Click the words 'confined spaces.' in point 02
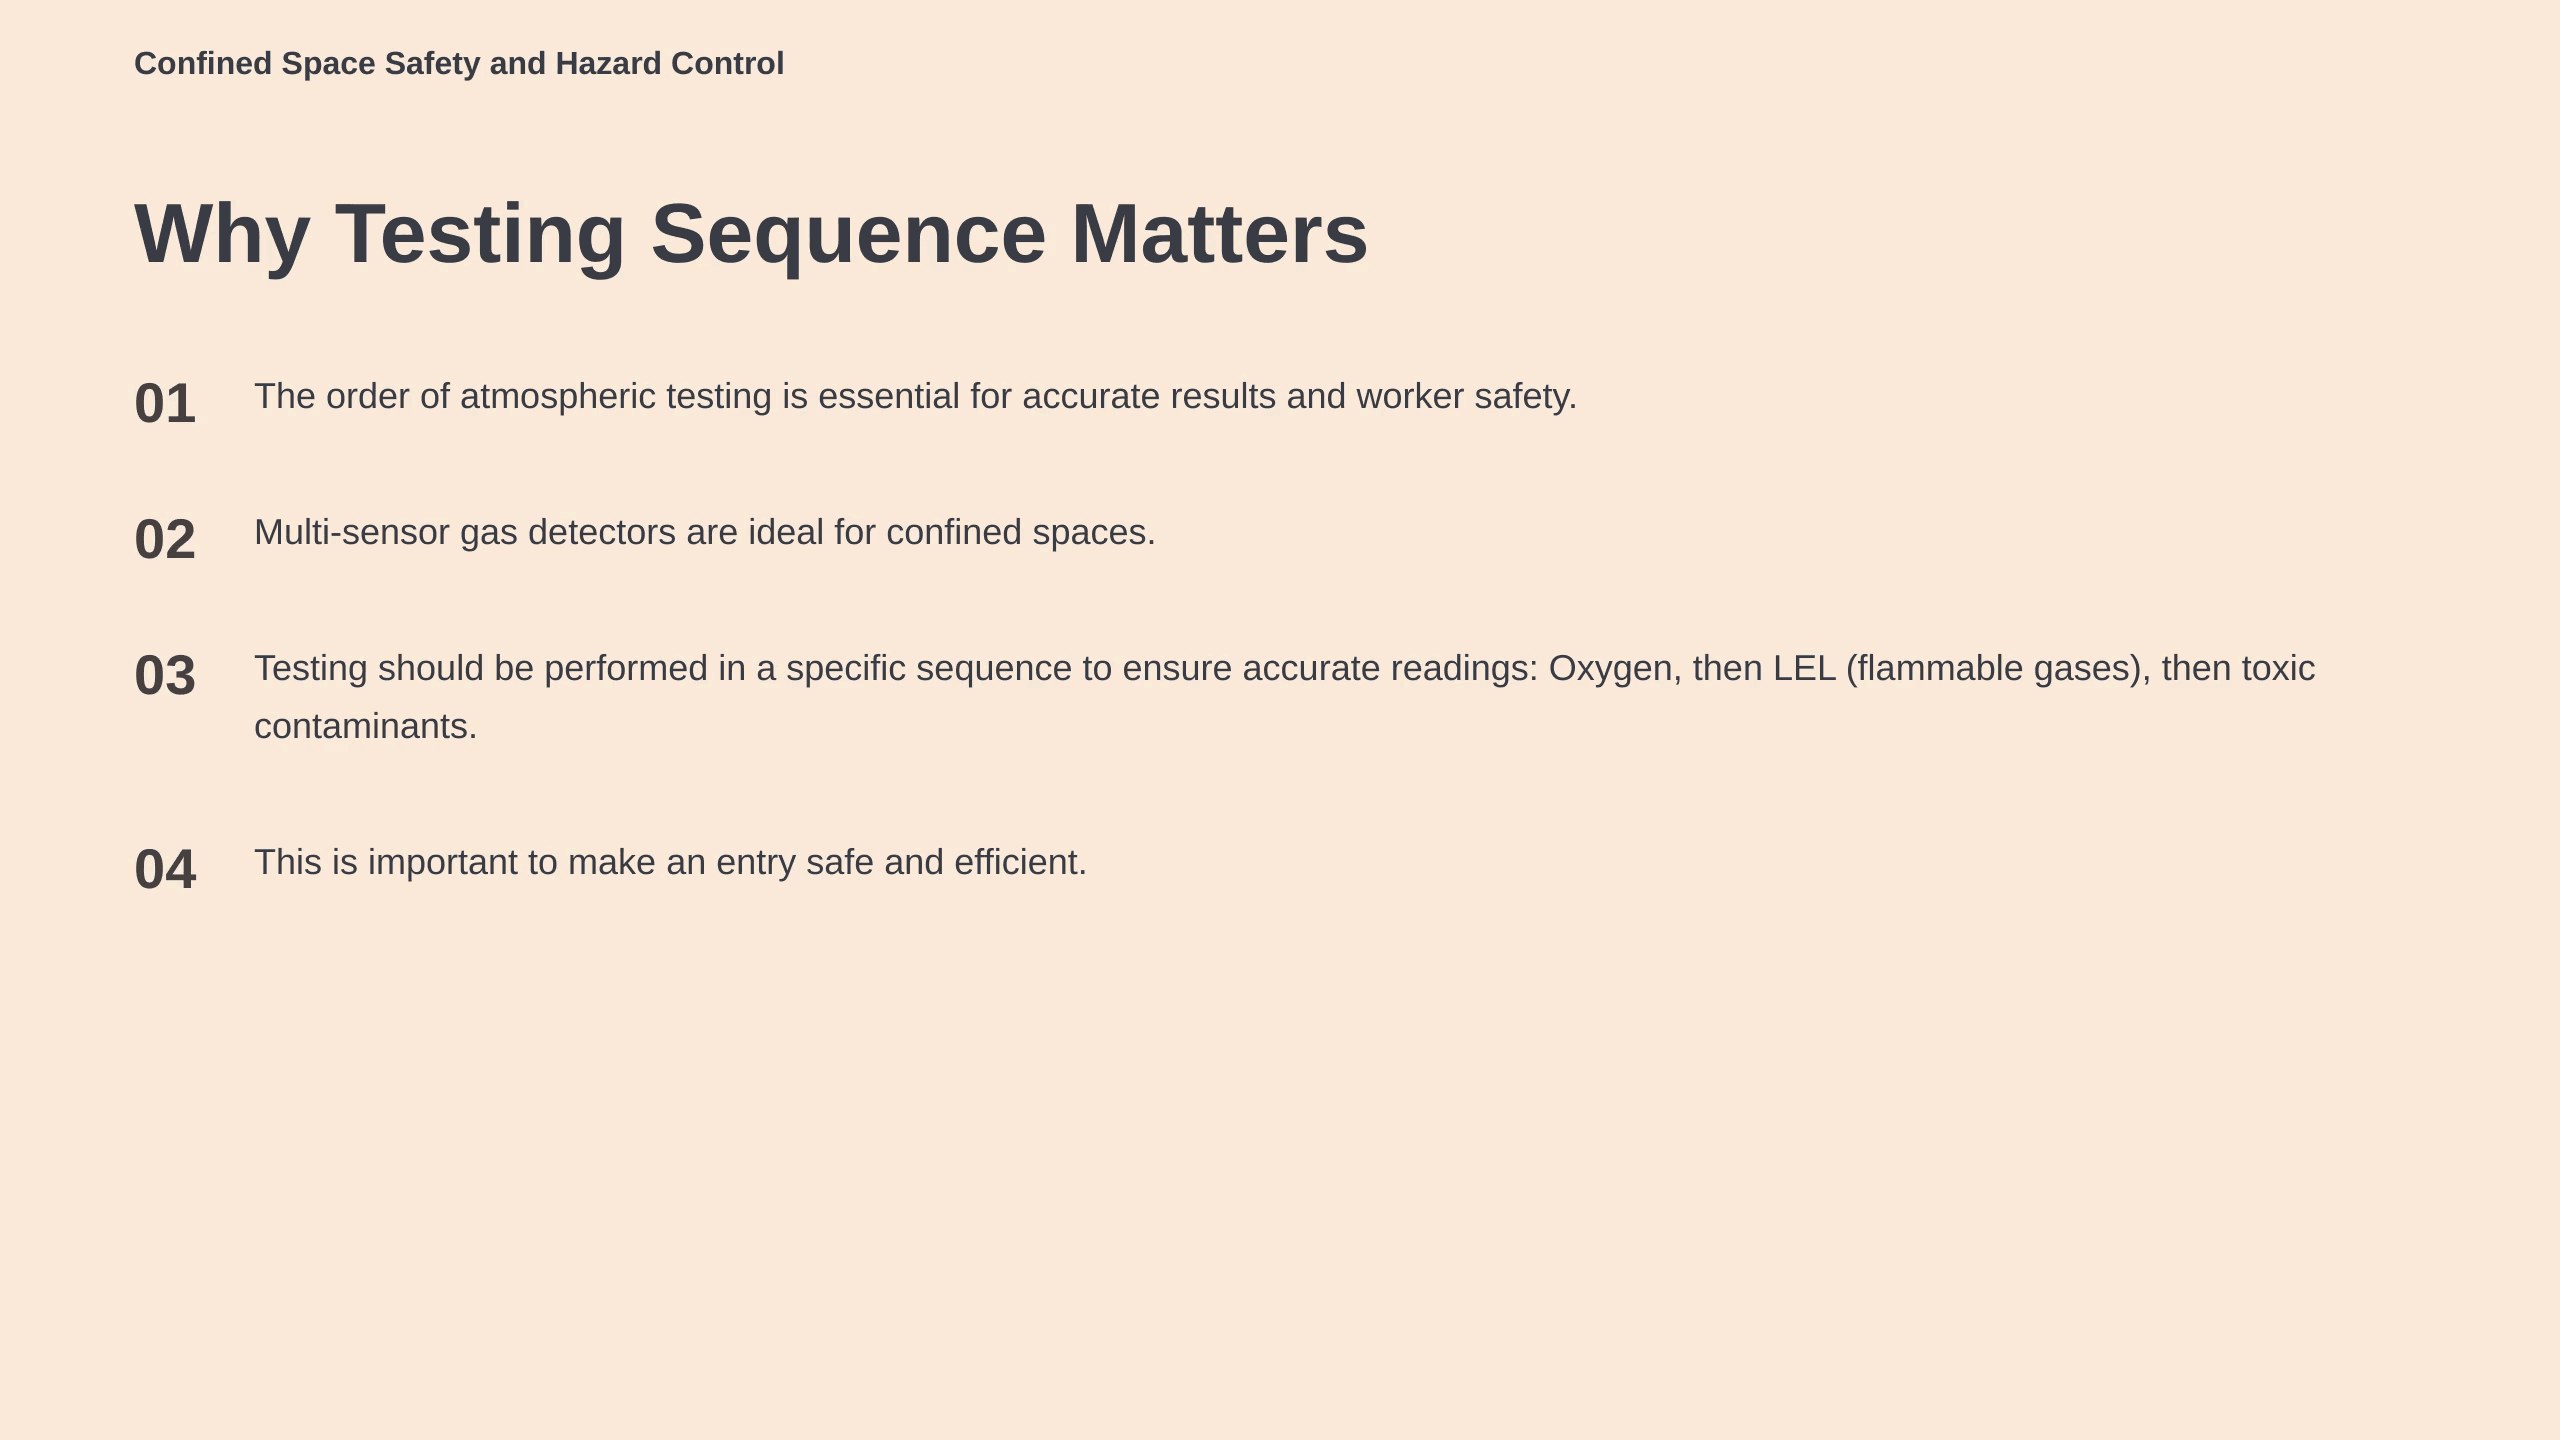This screenshot has height=1440, width=2560. coord(1021,533)
